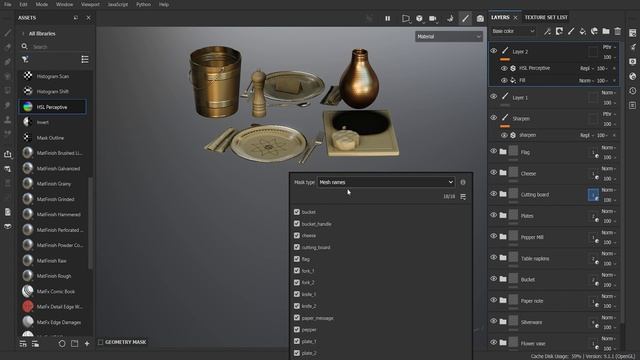
Task: Click the export textures icon in left sidebar
Action: (x=8, y=154)
